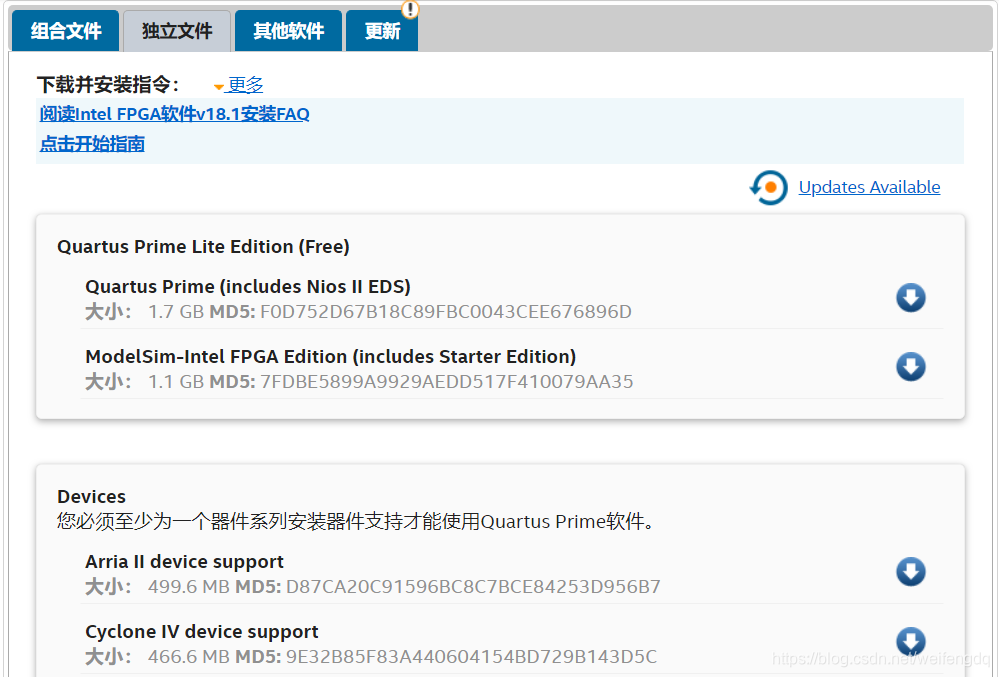999x677 pixels.
Task: Open the 其他软件 tab
Action: pyautogui.click(x=289, y=31)
